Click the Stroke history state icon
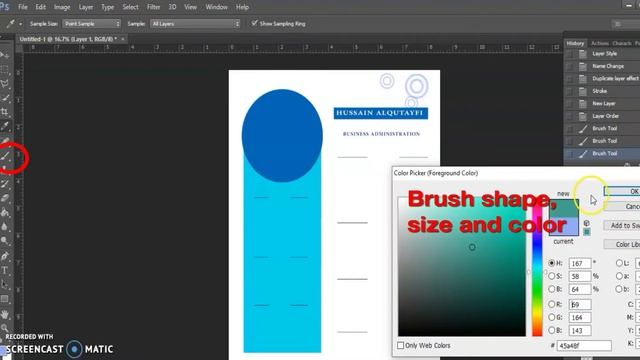 tap(583, 91)
